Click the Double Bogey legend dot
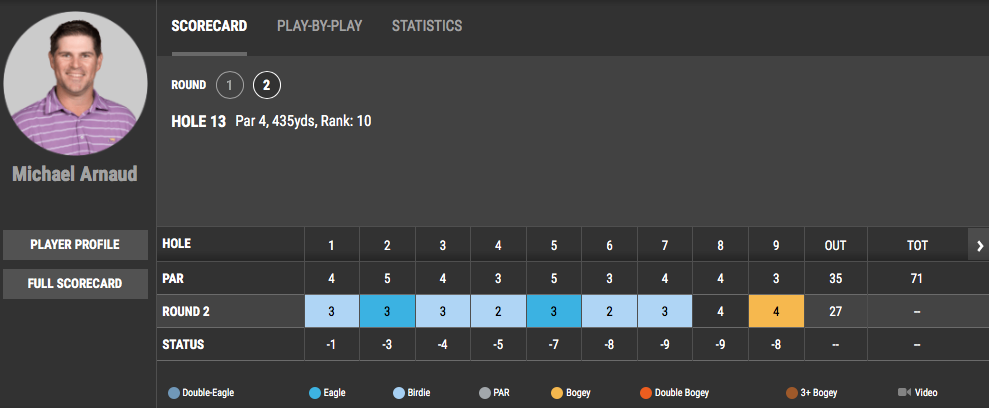This screenshot has width=989, height=408. [645, 393]
